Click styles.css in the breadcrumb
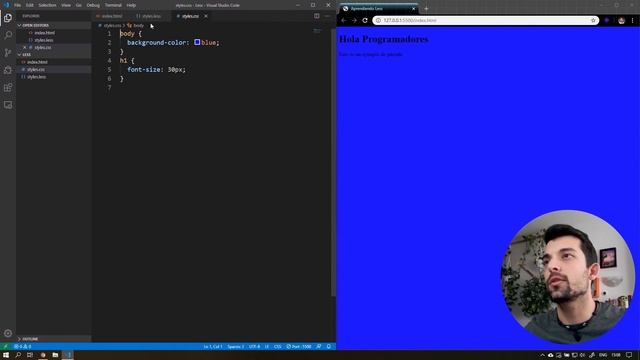This screenshot has width=640, height=360. tap(112, 25)
